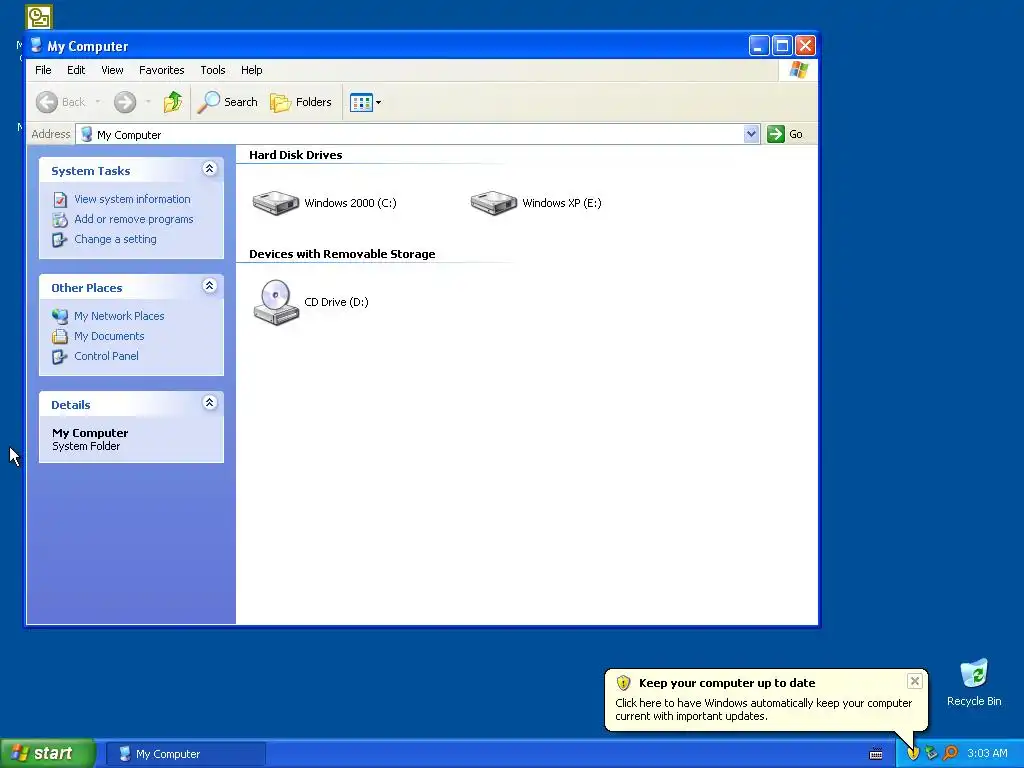The width and height of the screenshot is (1024, 768).
Task: Open the Favorites menu
Action: click(161, 70)
